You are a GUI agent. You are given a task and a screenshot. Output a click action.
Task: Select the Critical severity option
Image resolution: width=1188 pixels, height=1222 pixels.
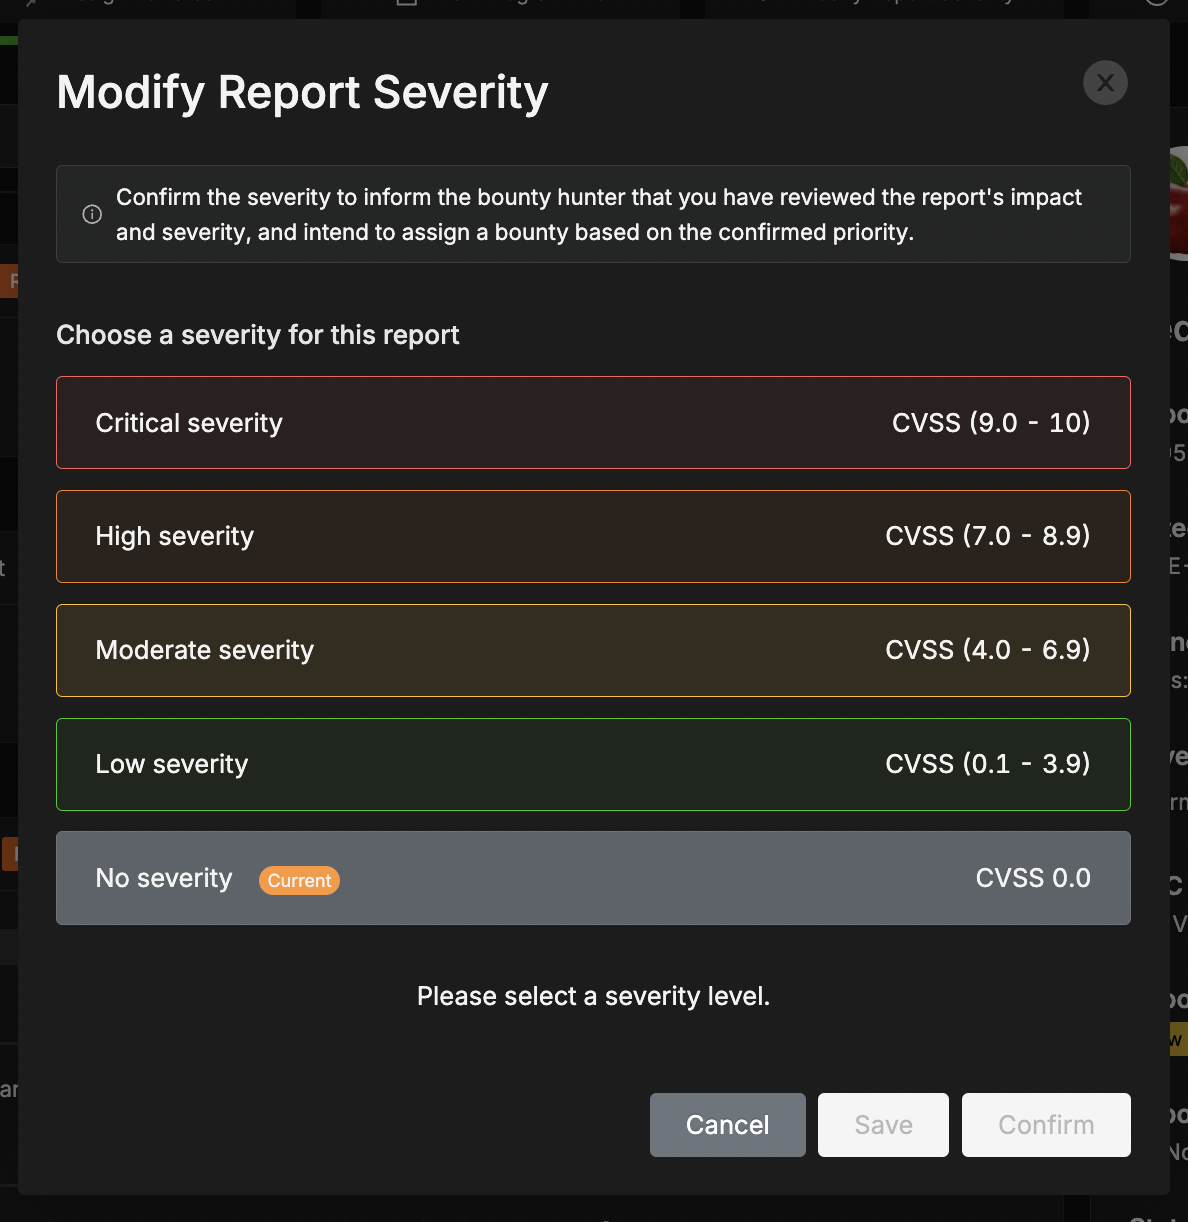593,423
